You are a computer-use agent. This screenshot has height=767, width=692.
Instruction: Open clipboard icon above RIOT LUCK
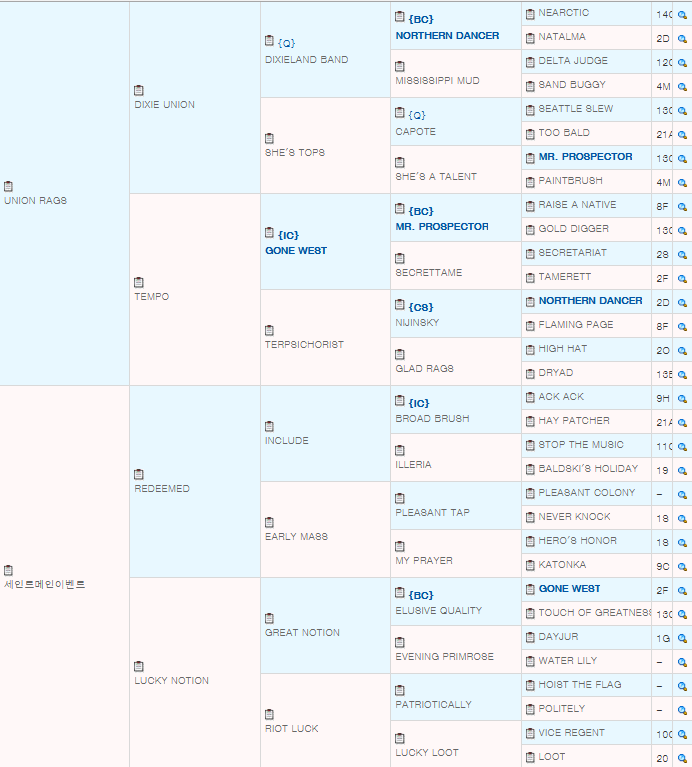click(x=269, y=714)
